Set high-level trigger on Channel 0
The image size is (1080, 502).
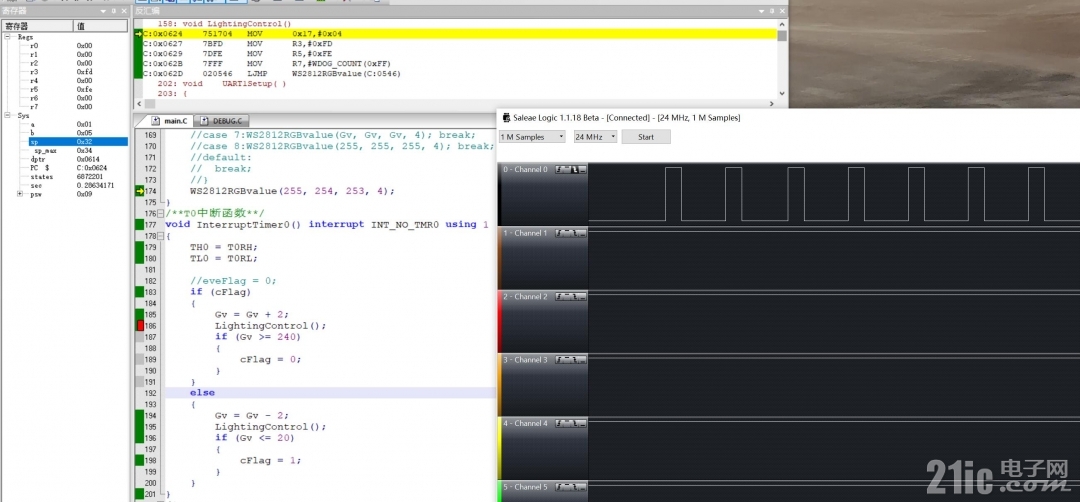[x=567, y=169]
